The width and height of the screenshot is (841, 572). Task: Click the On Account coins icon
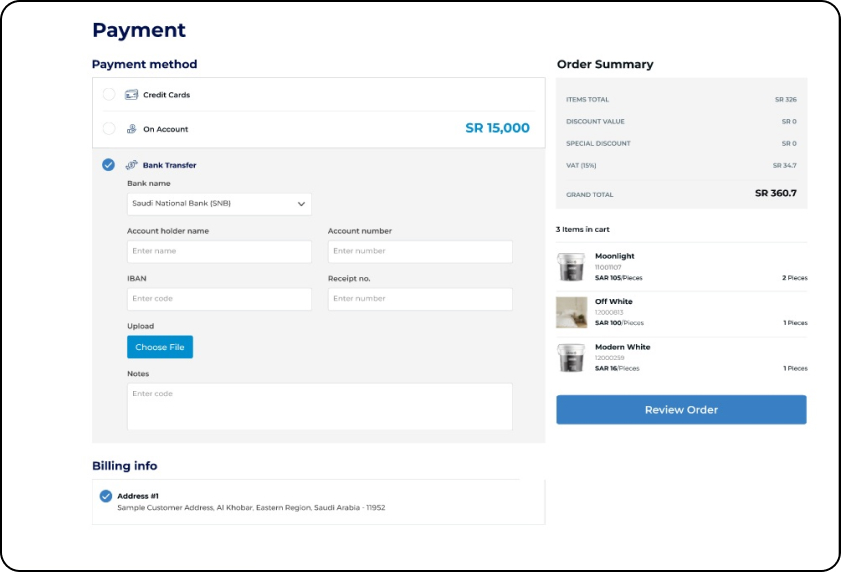click(131, 129)
